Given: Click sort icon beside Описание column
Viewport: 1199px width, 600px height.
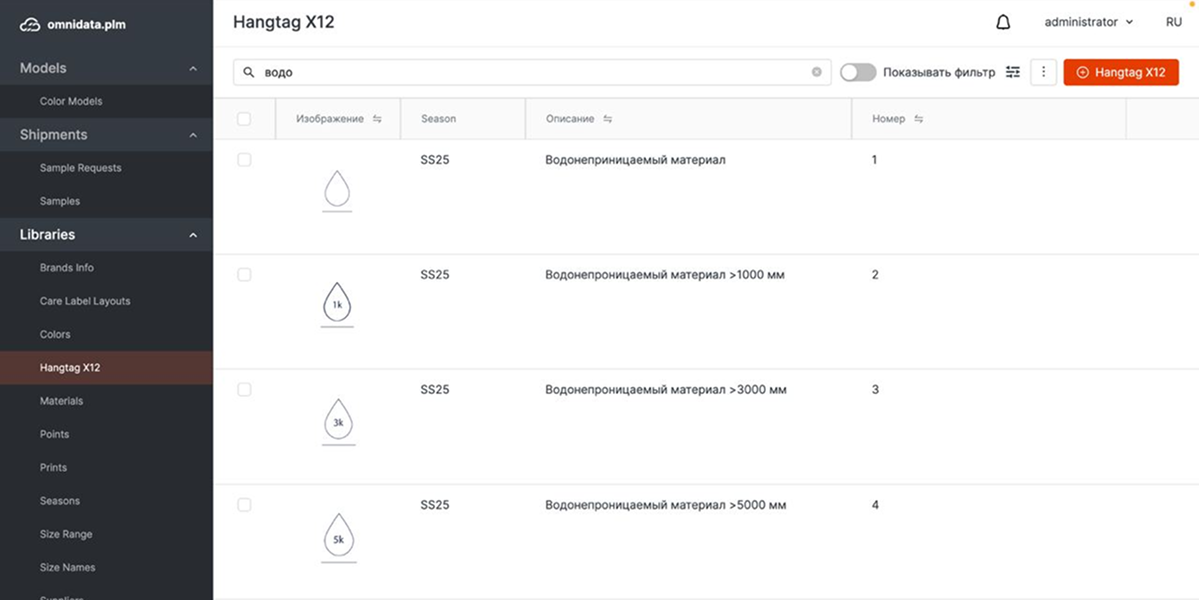Looking at the screenshot, I should click(607, 119).
